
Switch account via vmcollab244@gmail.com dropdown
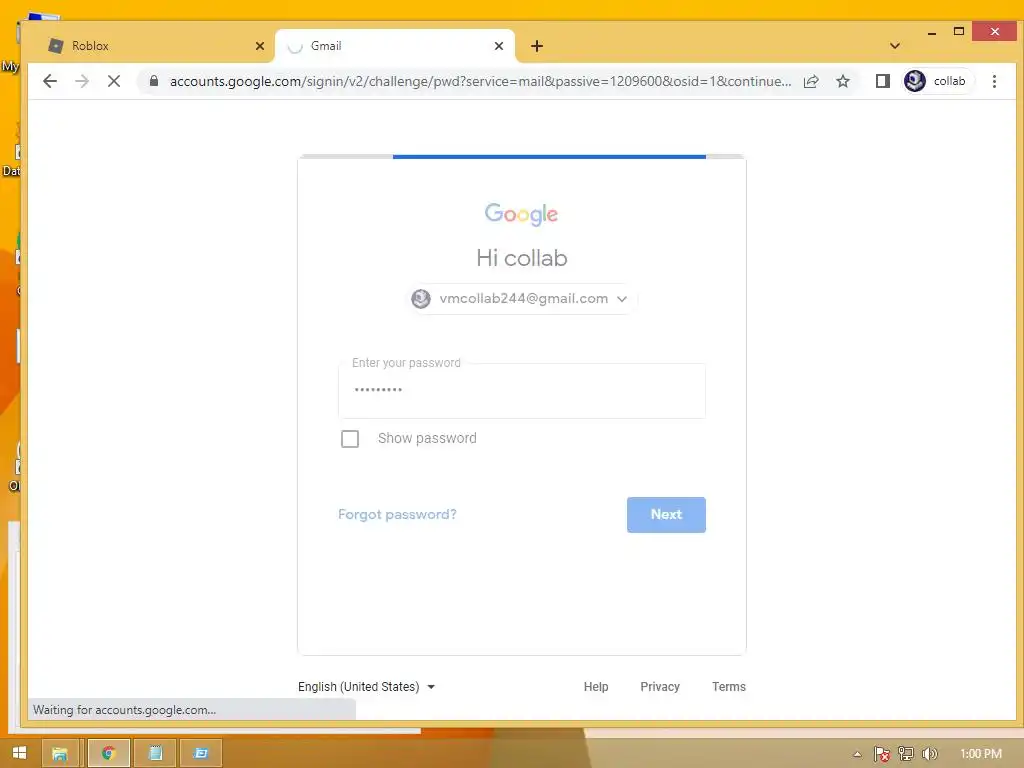522,298
